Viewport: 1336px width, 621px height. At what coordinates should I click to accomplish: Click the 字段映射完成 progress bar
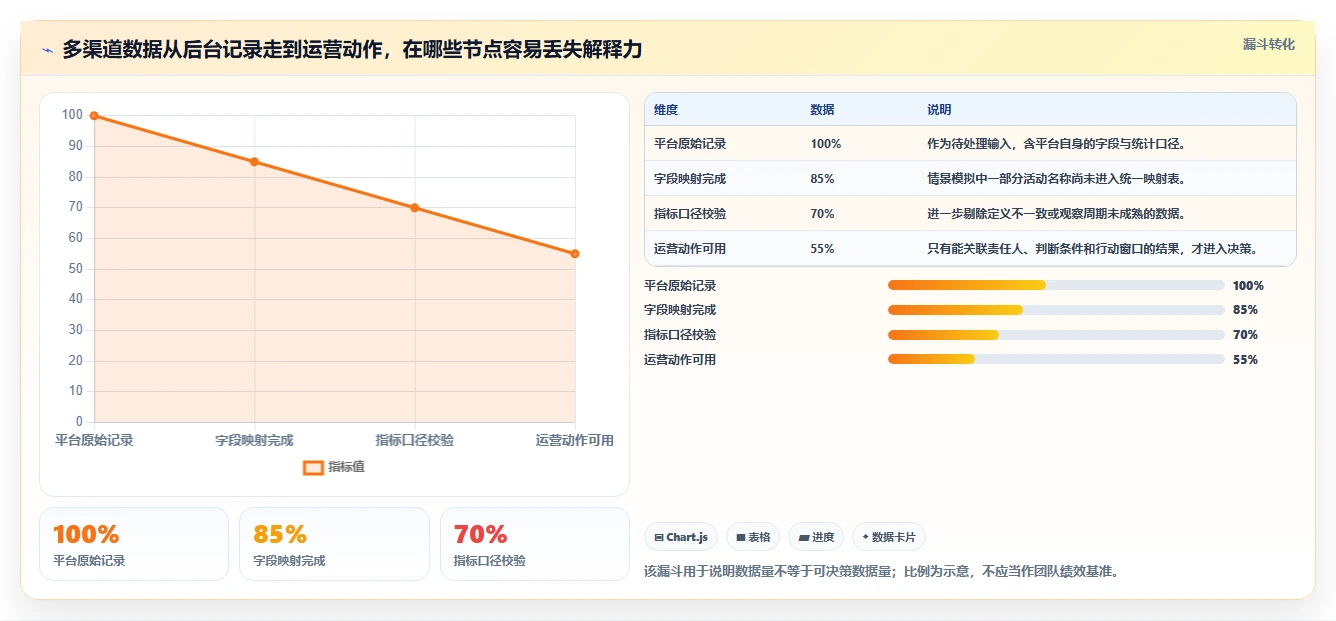pos(1056,310)
